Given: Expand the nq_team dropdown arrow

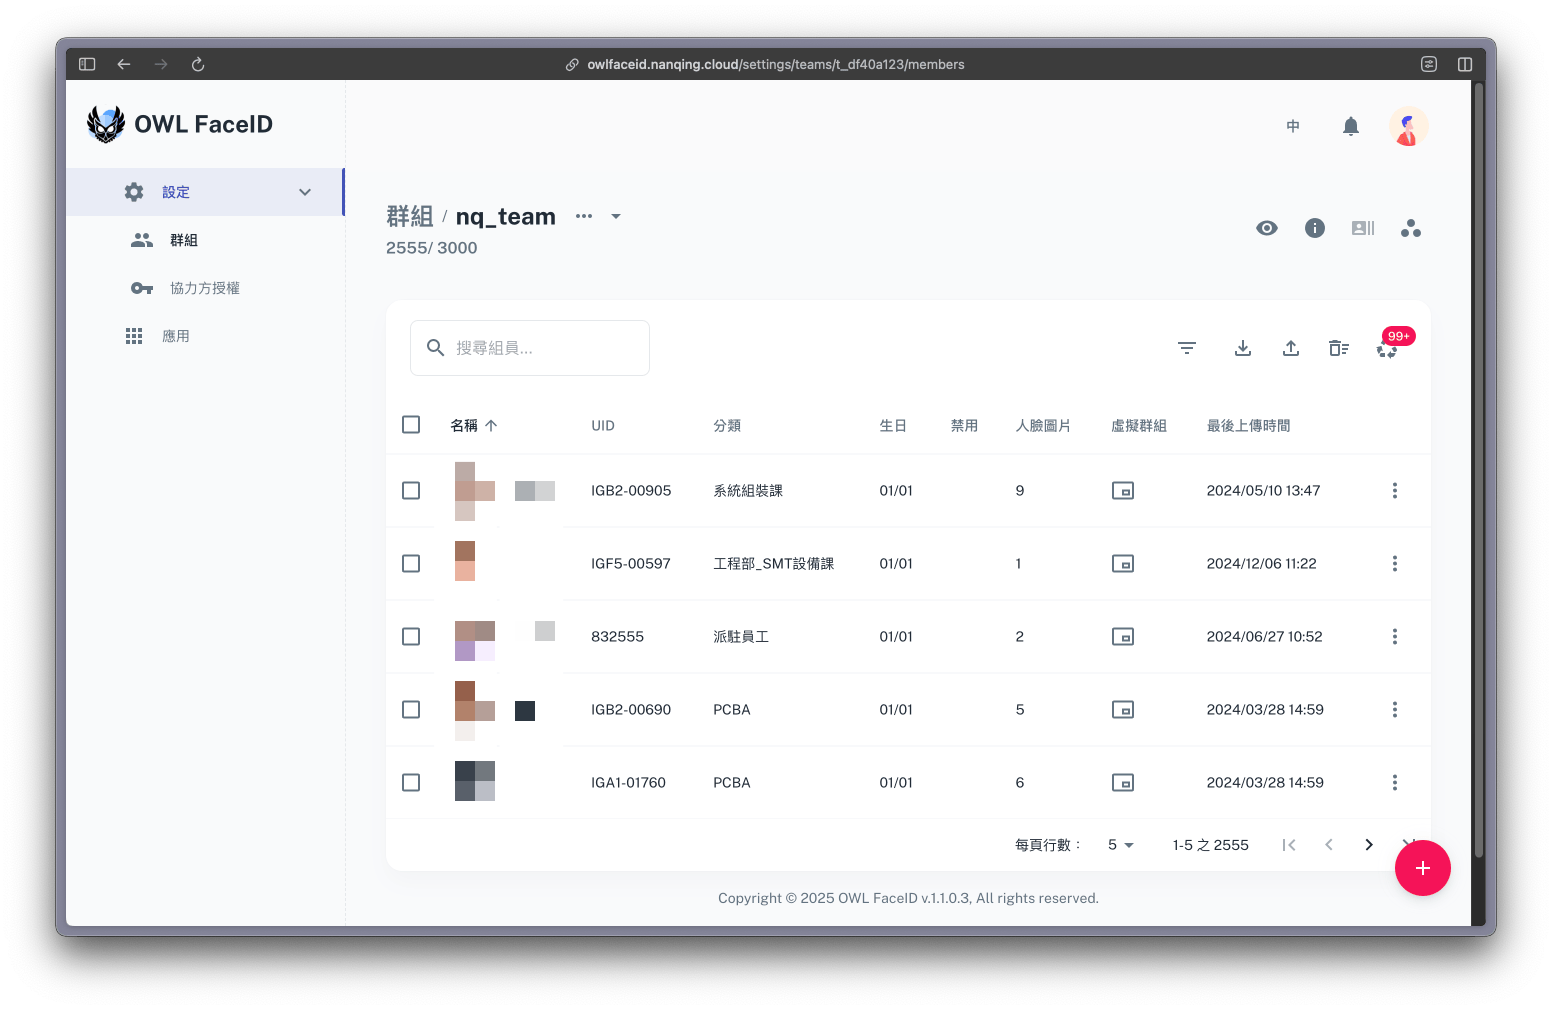Looking at the screenshot, I should coord(616,216).
